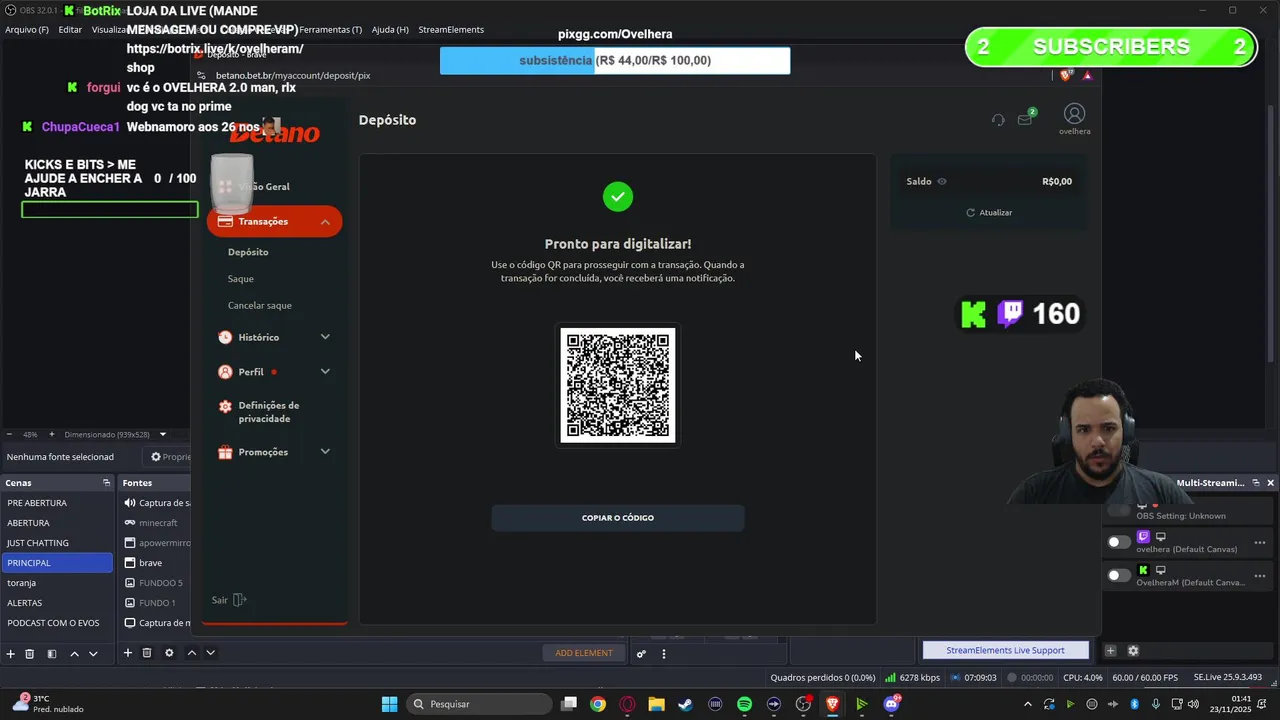Image resolution: width=1280 pixels, height=720 pixels.
Task: Move scene down arrow in Cenas
Action: [93, 653]
